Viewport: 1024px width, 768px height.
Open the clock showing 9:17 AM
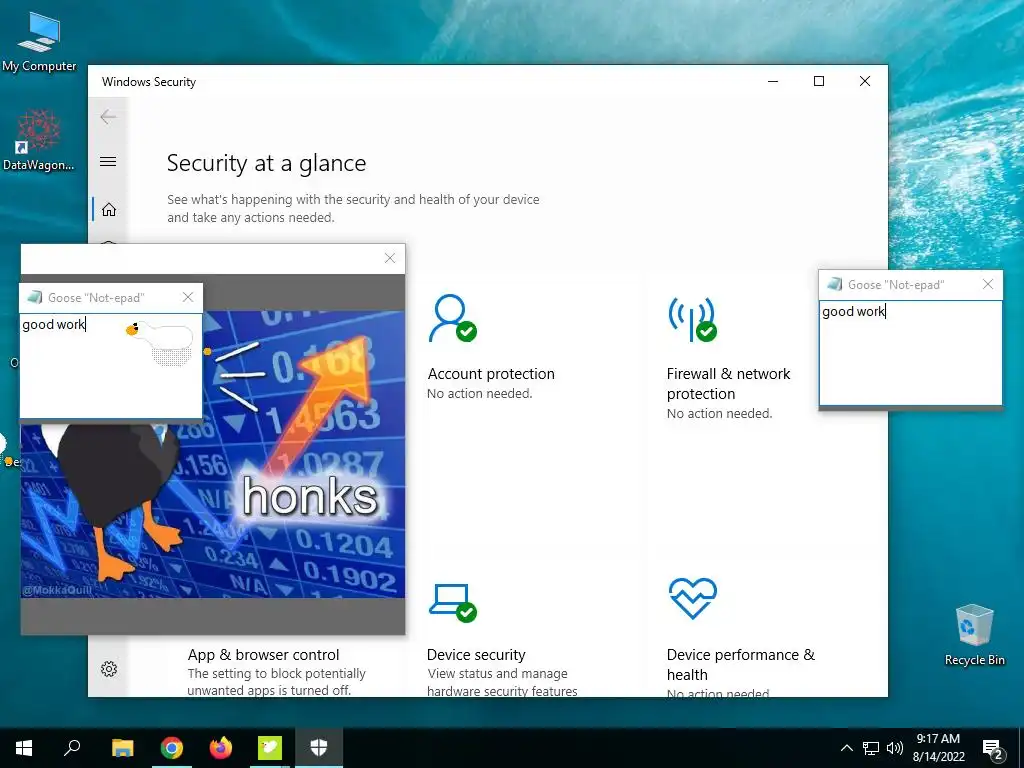(938, 748)
